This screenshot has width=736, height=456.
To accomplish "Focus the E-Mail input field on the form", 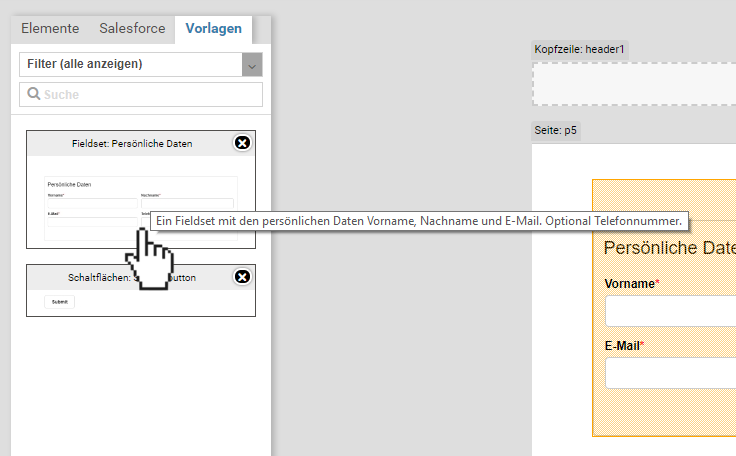I will 670,373.
